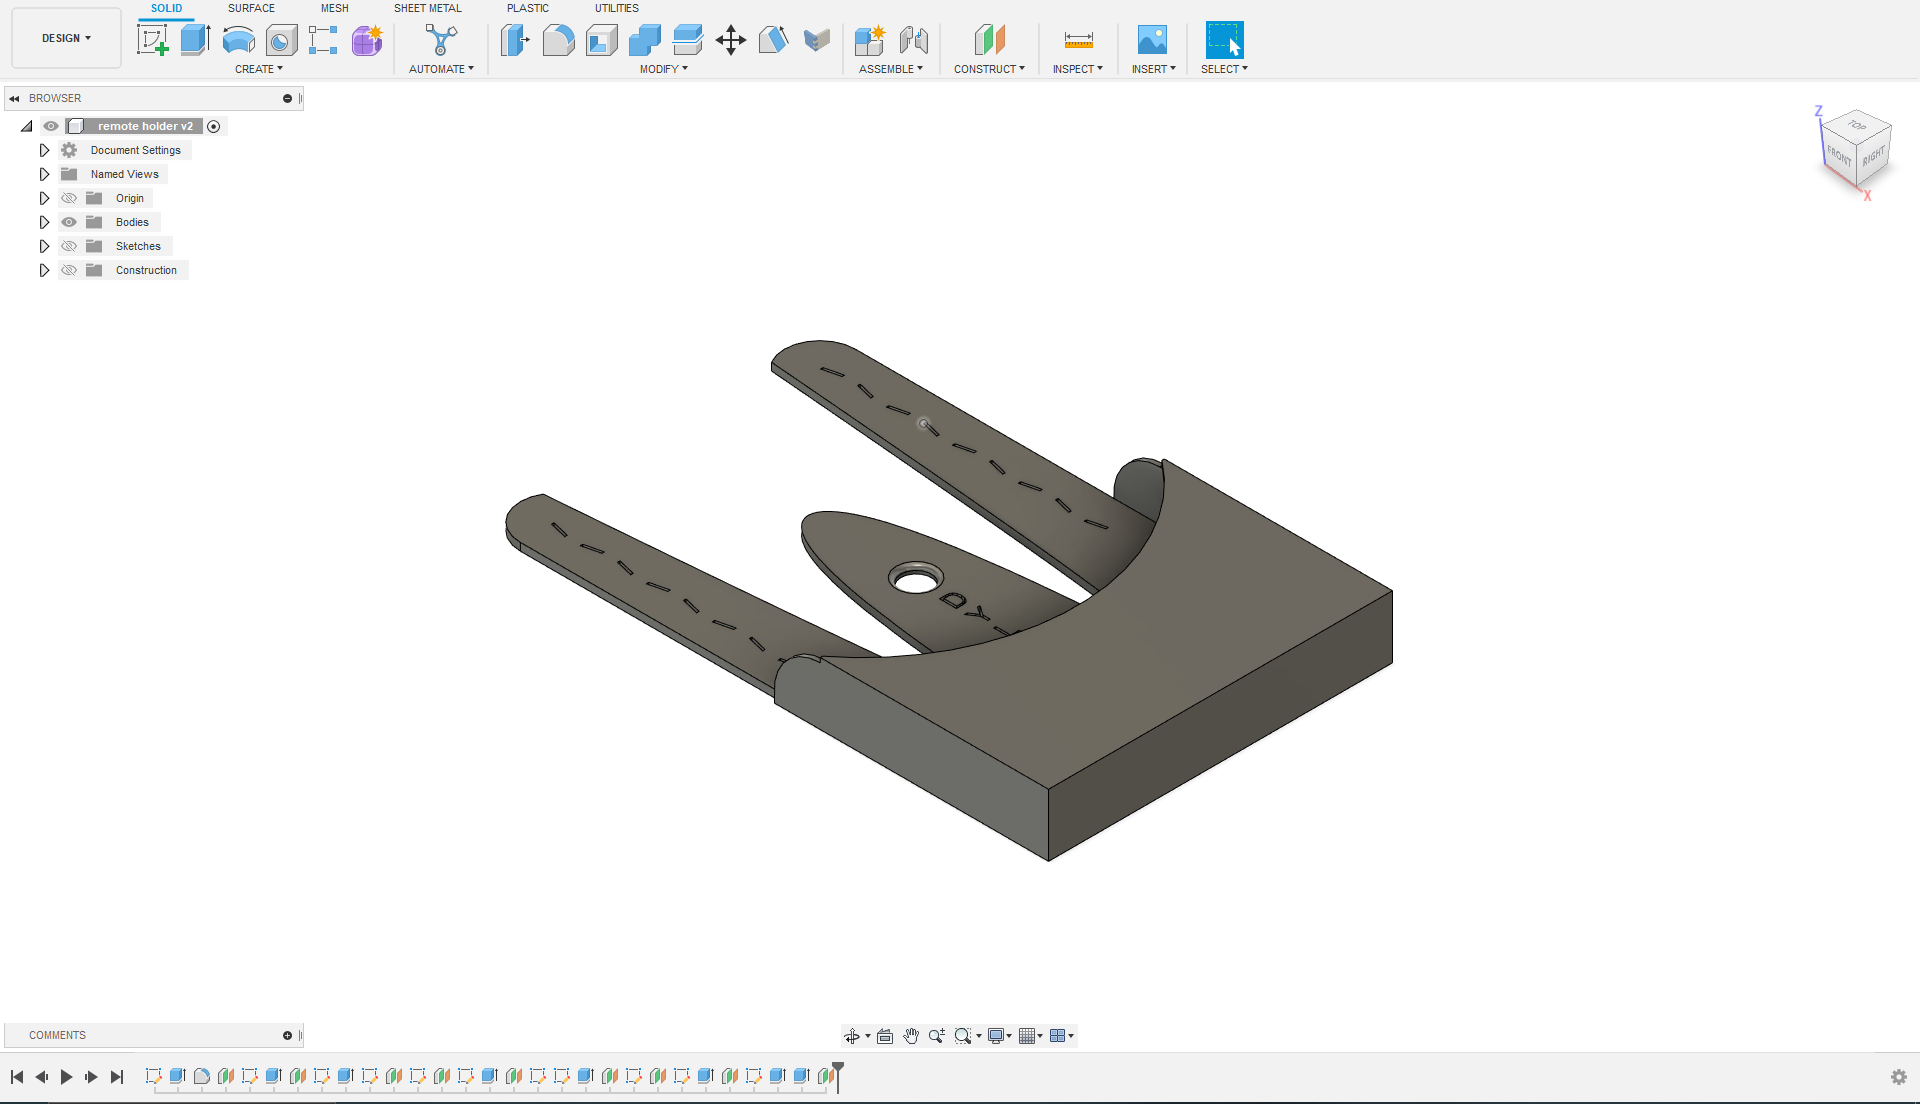Select the Rectangular Pattern tool

click(323, 40)
